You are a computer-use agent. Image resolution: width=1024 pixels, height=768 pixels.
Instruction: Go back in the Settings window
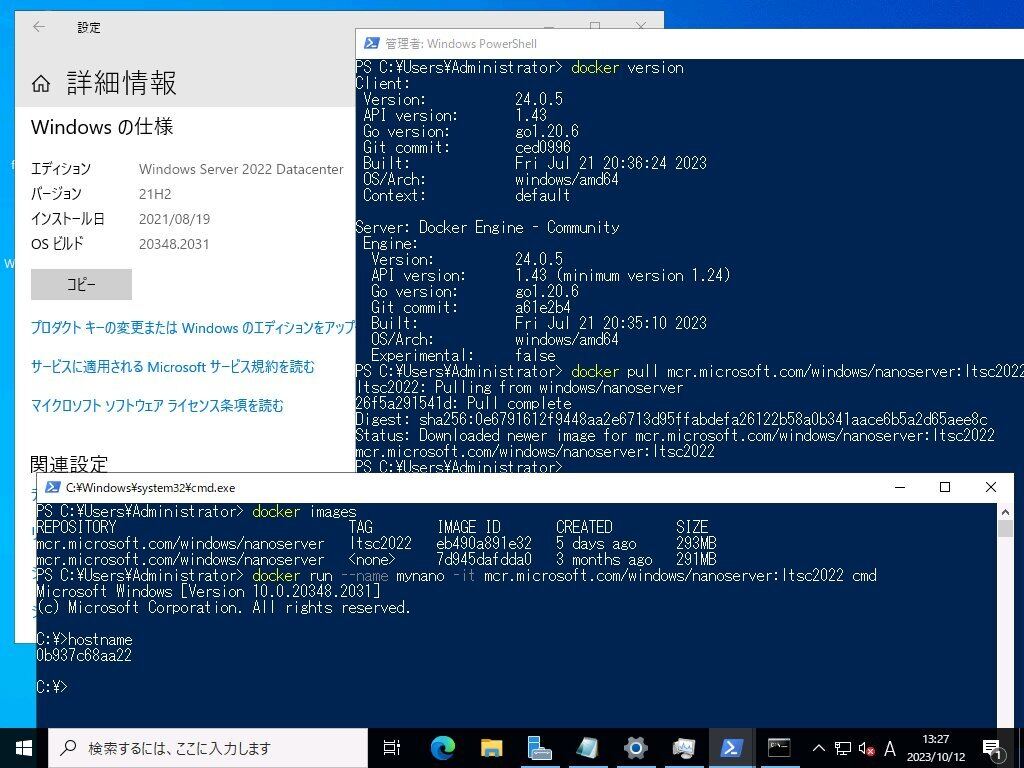(x=39, y=27)
